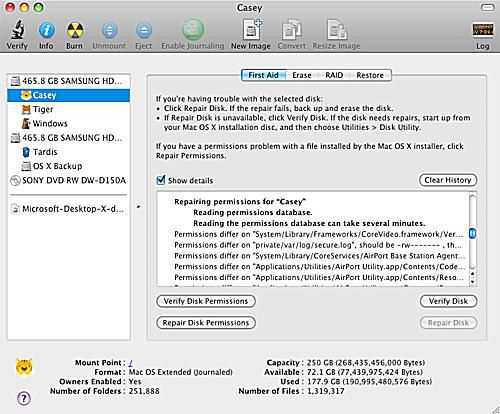500x414 pixels.
Task: Click the Used value 177.9 GB
Action: [369, 382]
